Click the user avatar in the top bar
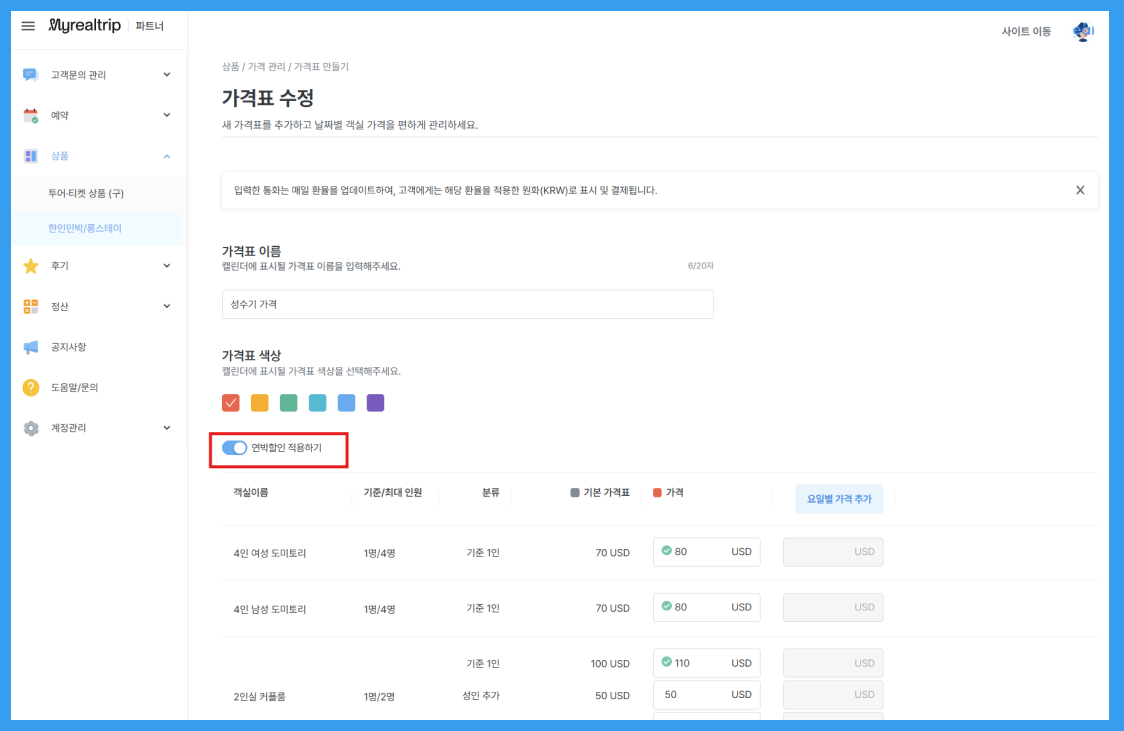This screenshot has height=731, width=1124. pos(1082,31)
